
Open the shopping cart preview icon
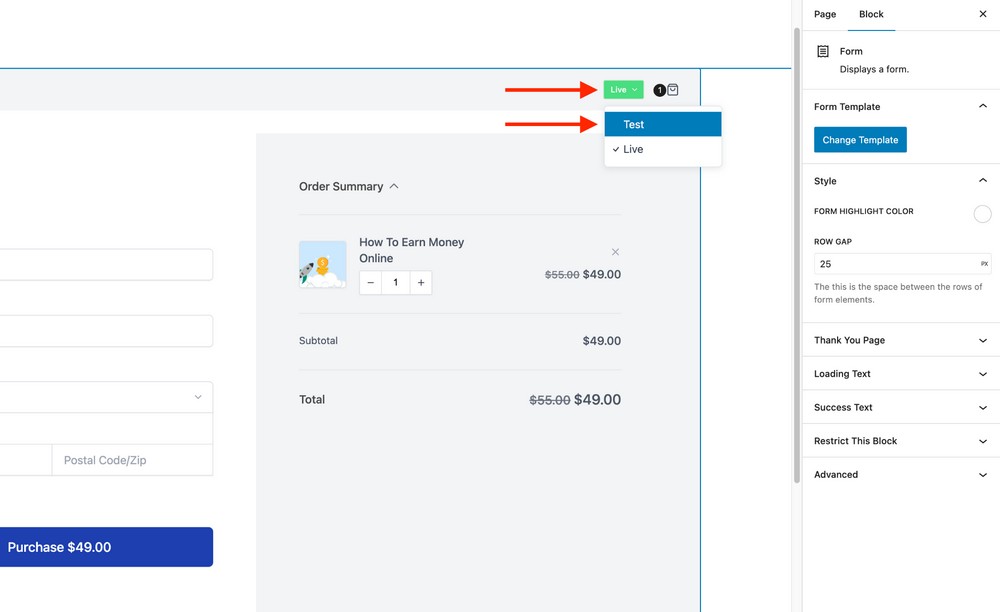672,89
